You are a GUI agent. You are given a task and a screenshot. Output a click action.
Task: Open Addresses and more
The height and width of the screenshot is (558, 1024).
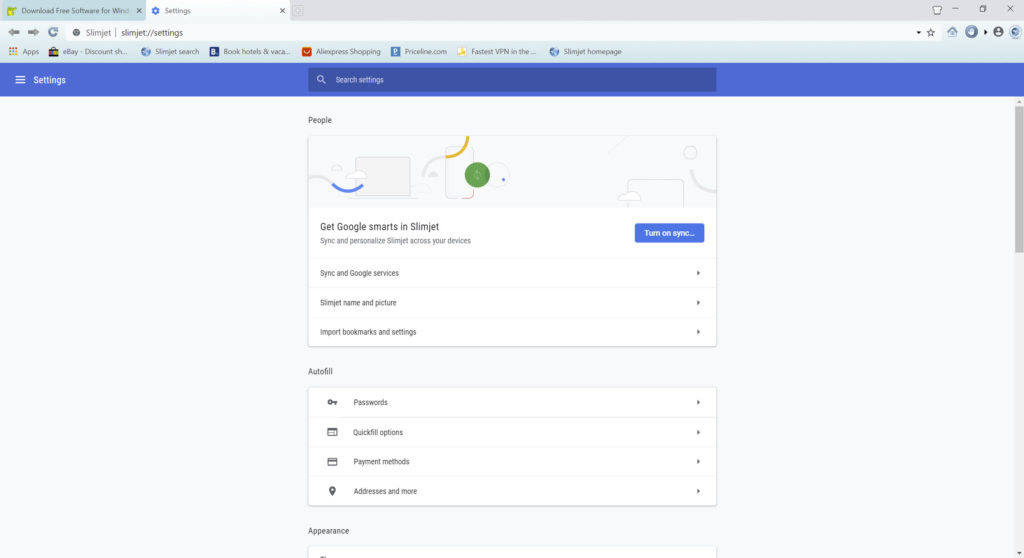point(512,491)
